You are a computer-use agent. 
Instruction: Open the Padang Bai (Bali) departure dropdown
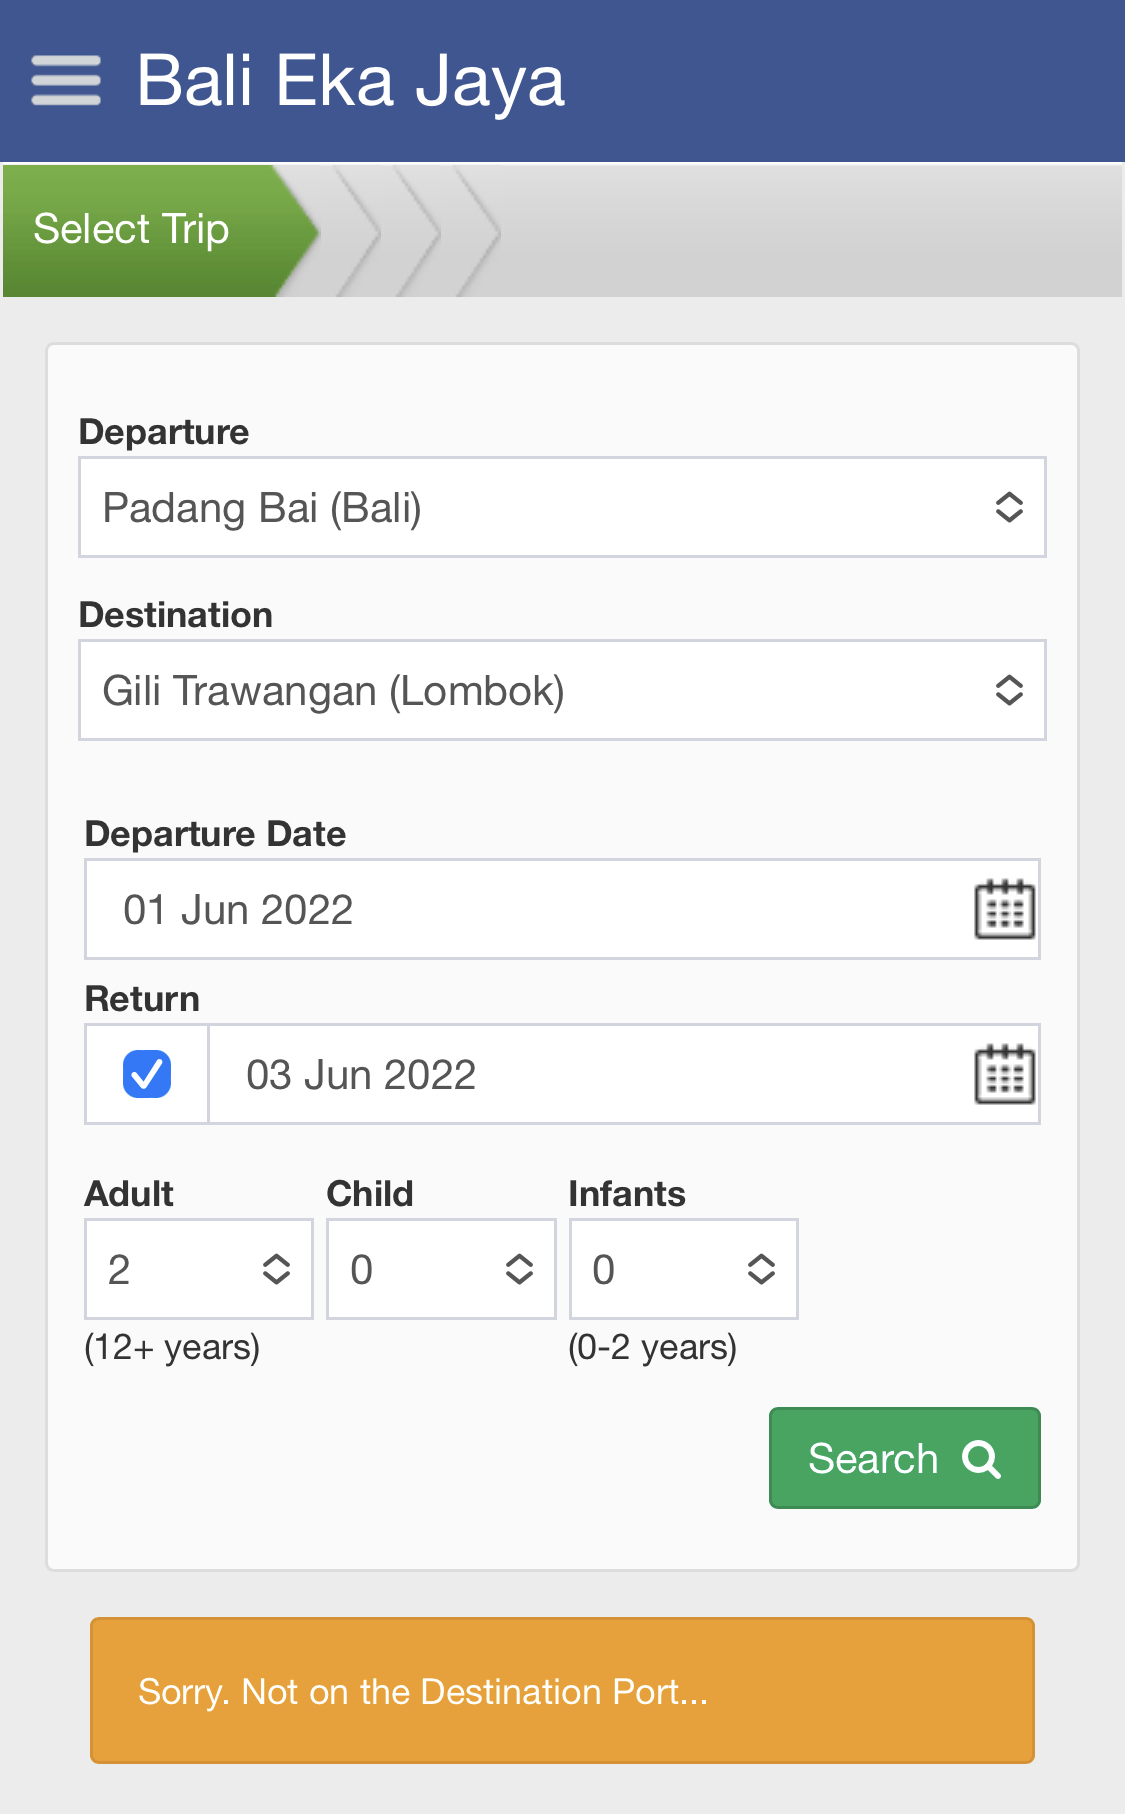tap(562, 507)
